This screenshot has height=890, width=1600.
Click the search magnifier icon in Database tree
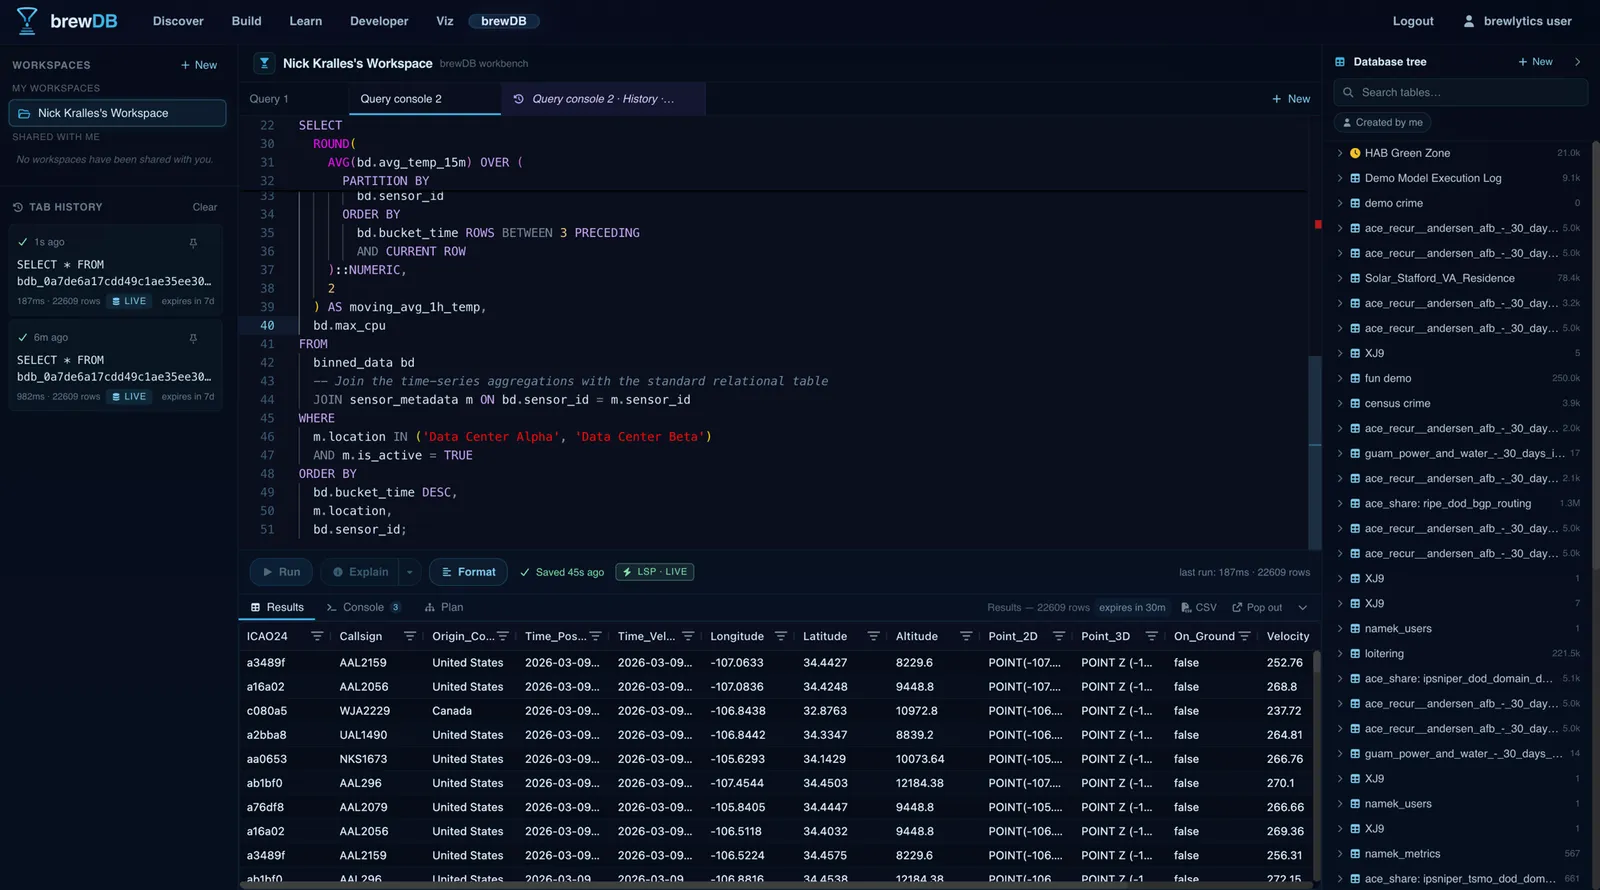pos(1349,92)
